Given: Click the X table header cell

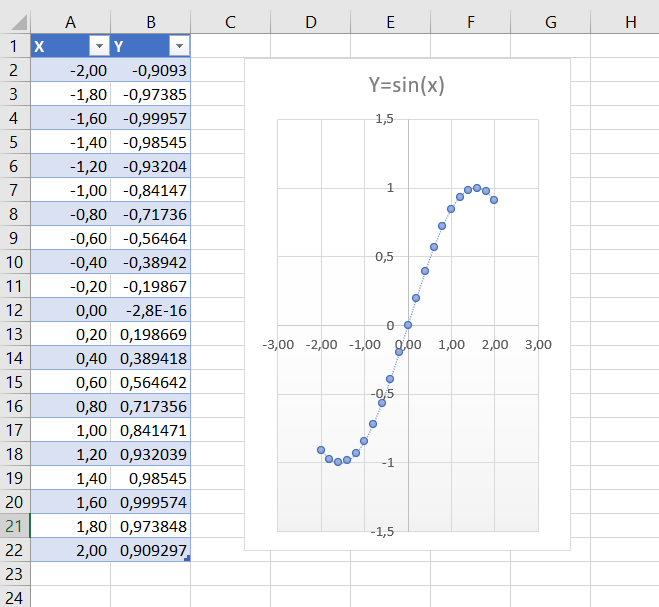Looking at the screenshot, I should 71,46.
